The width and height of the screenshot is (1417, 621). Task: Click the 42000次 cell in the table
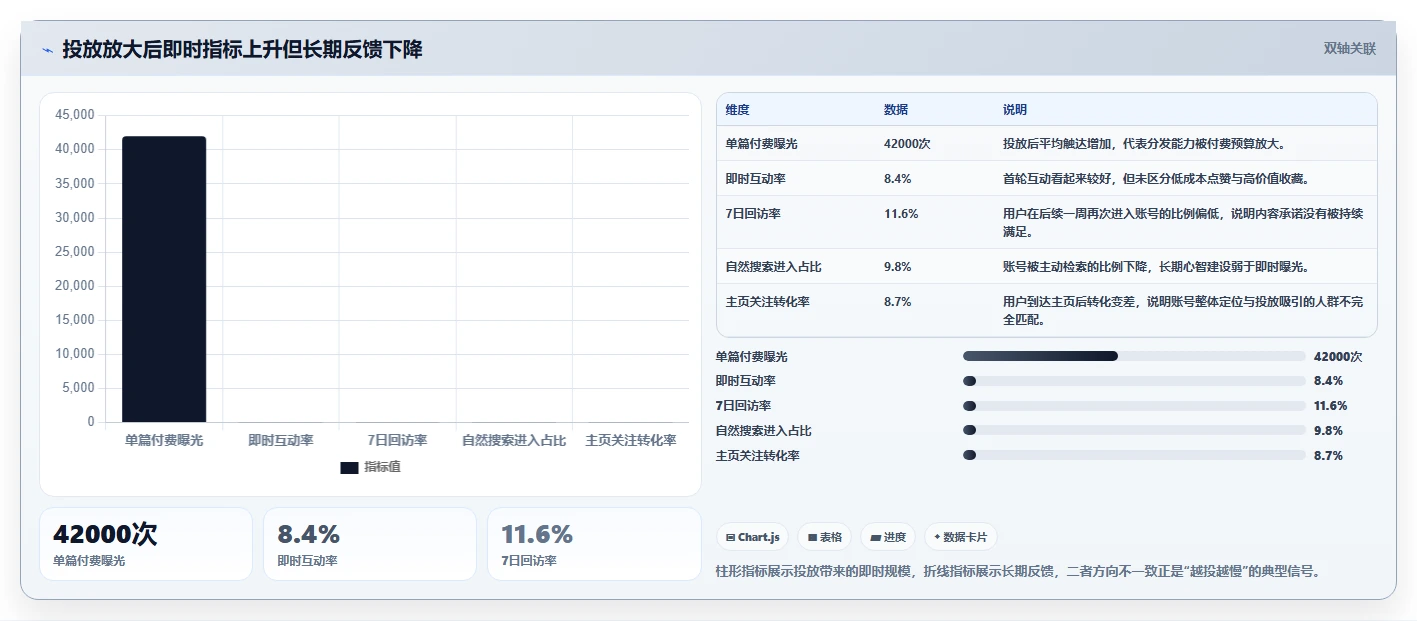pos(907,144)
